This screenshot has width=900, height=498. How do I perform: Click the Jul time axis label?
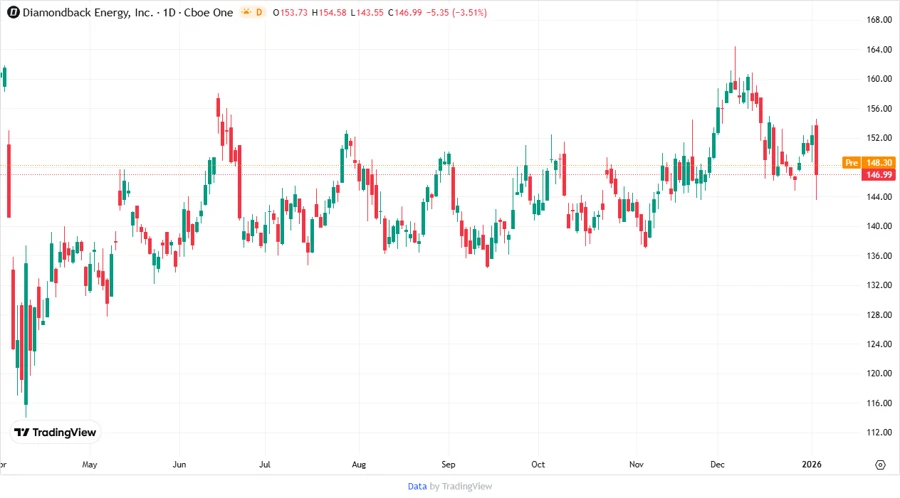[265, 465]
